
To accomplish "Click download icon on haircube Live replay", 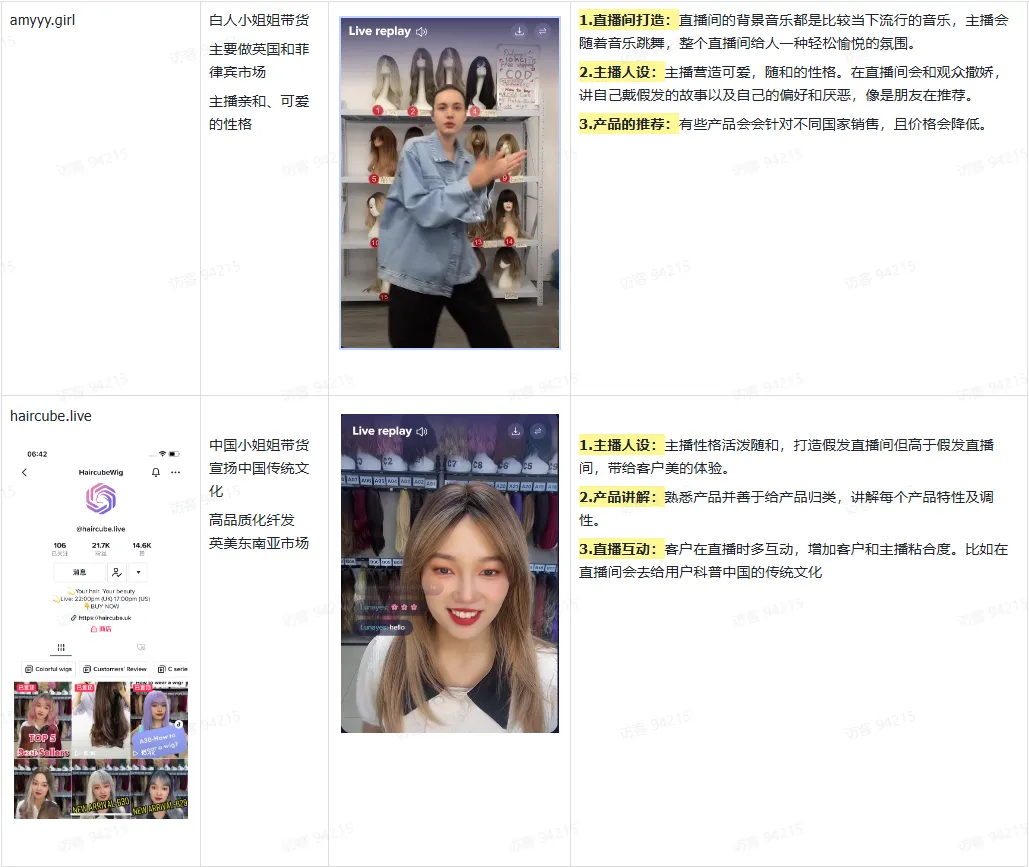I will [x=516, y=431].
